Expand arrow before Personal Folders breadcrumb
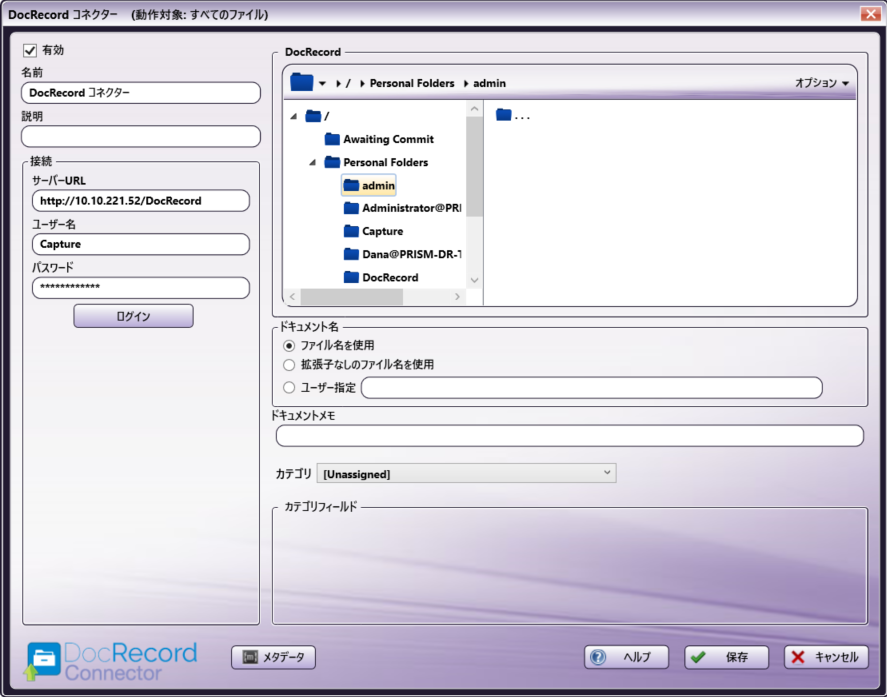887x697 pixels. [x=362, y=84]
